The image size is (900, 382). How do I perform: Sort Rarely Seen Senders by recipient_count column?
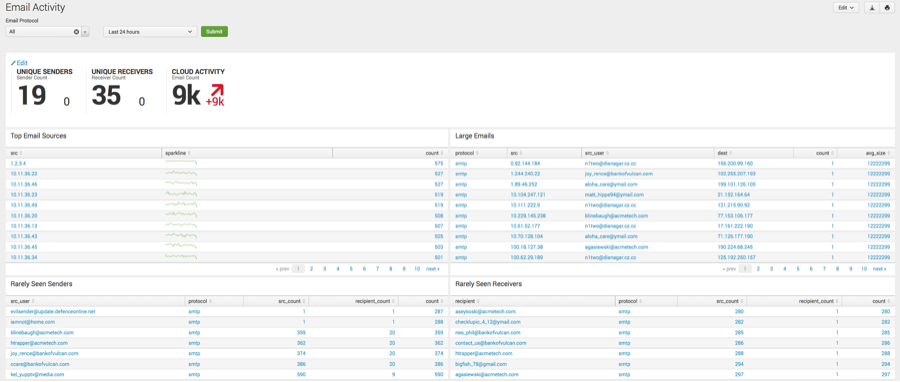tap(375, 301)
